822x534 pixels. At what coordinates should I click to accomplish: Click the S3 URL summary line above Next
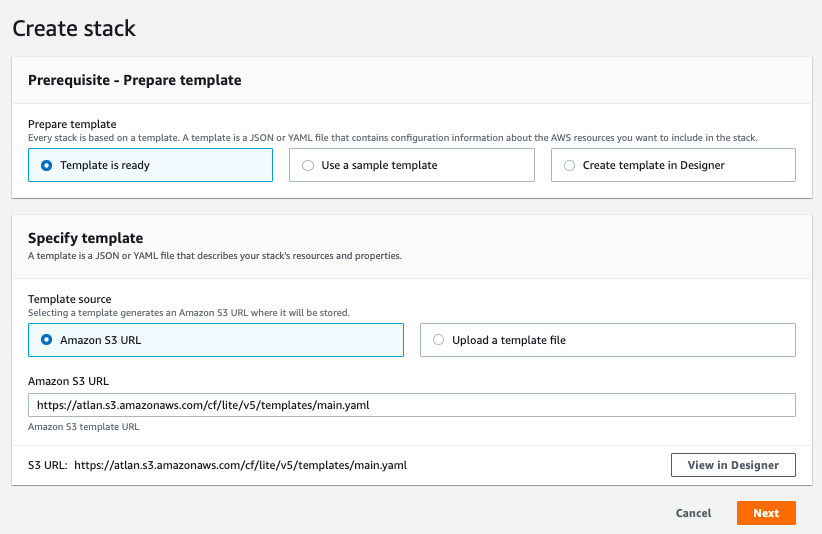pyautogui.click(x=217, y=465)
